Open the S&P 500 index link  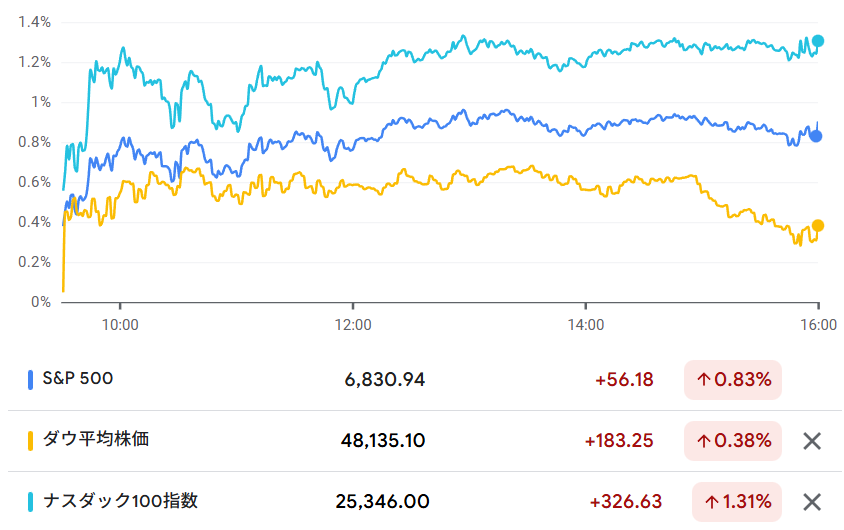pos(78,379)
